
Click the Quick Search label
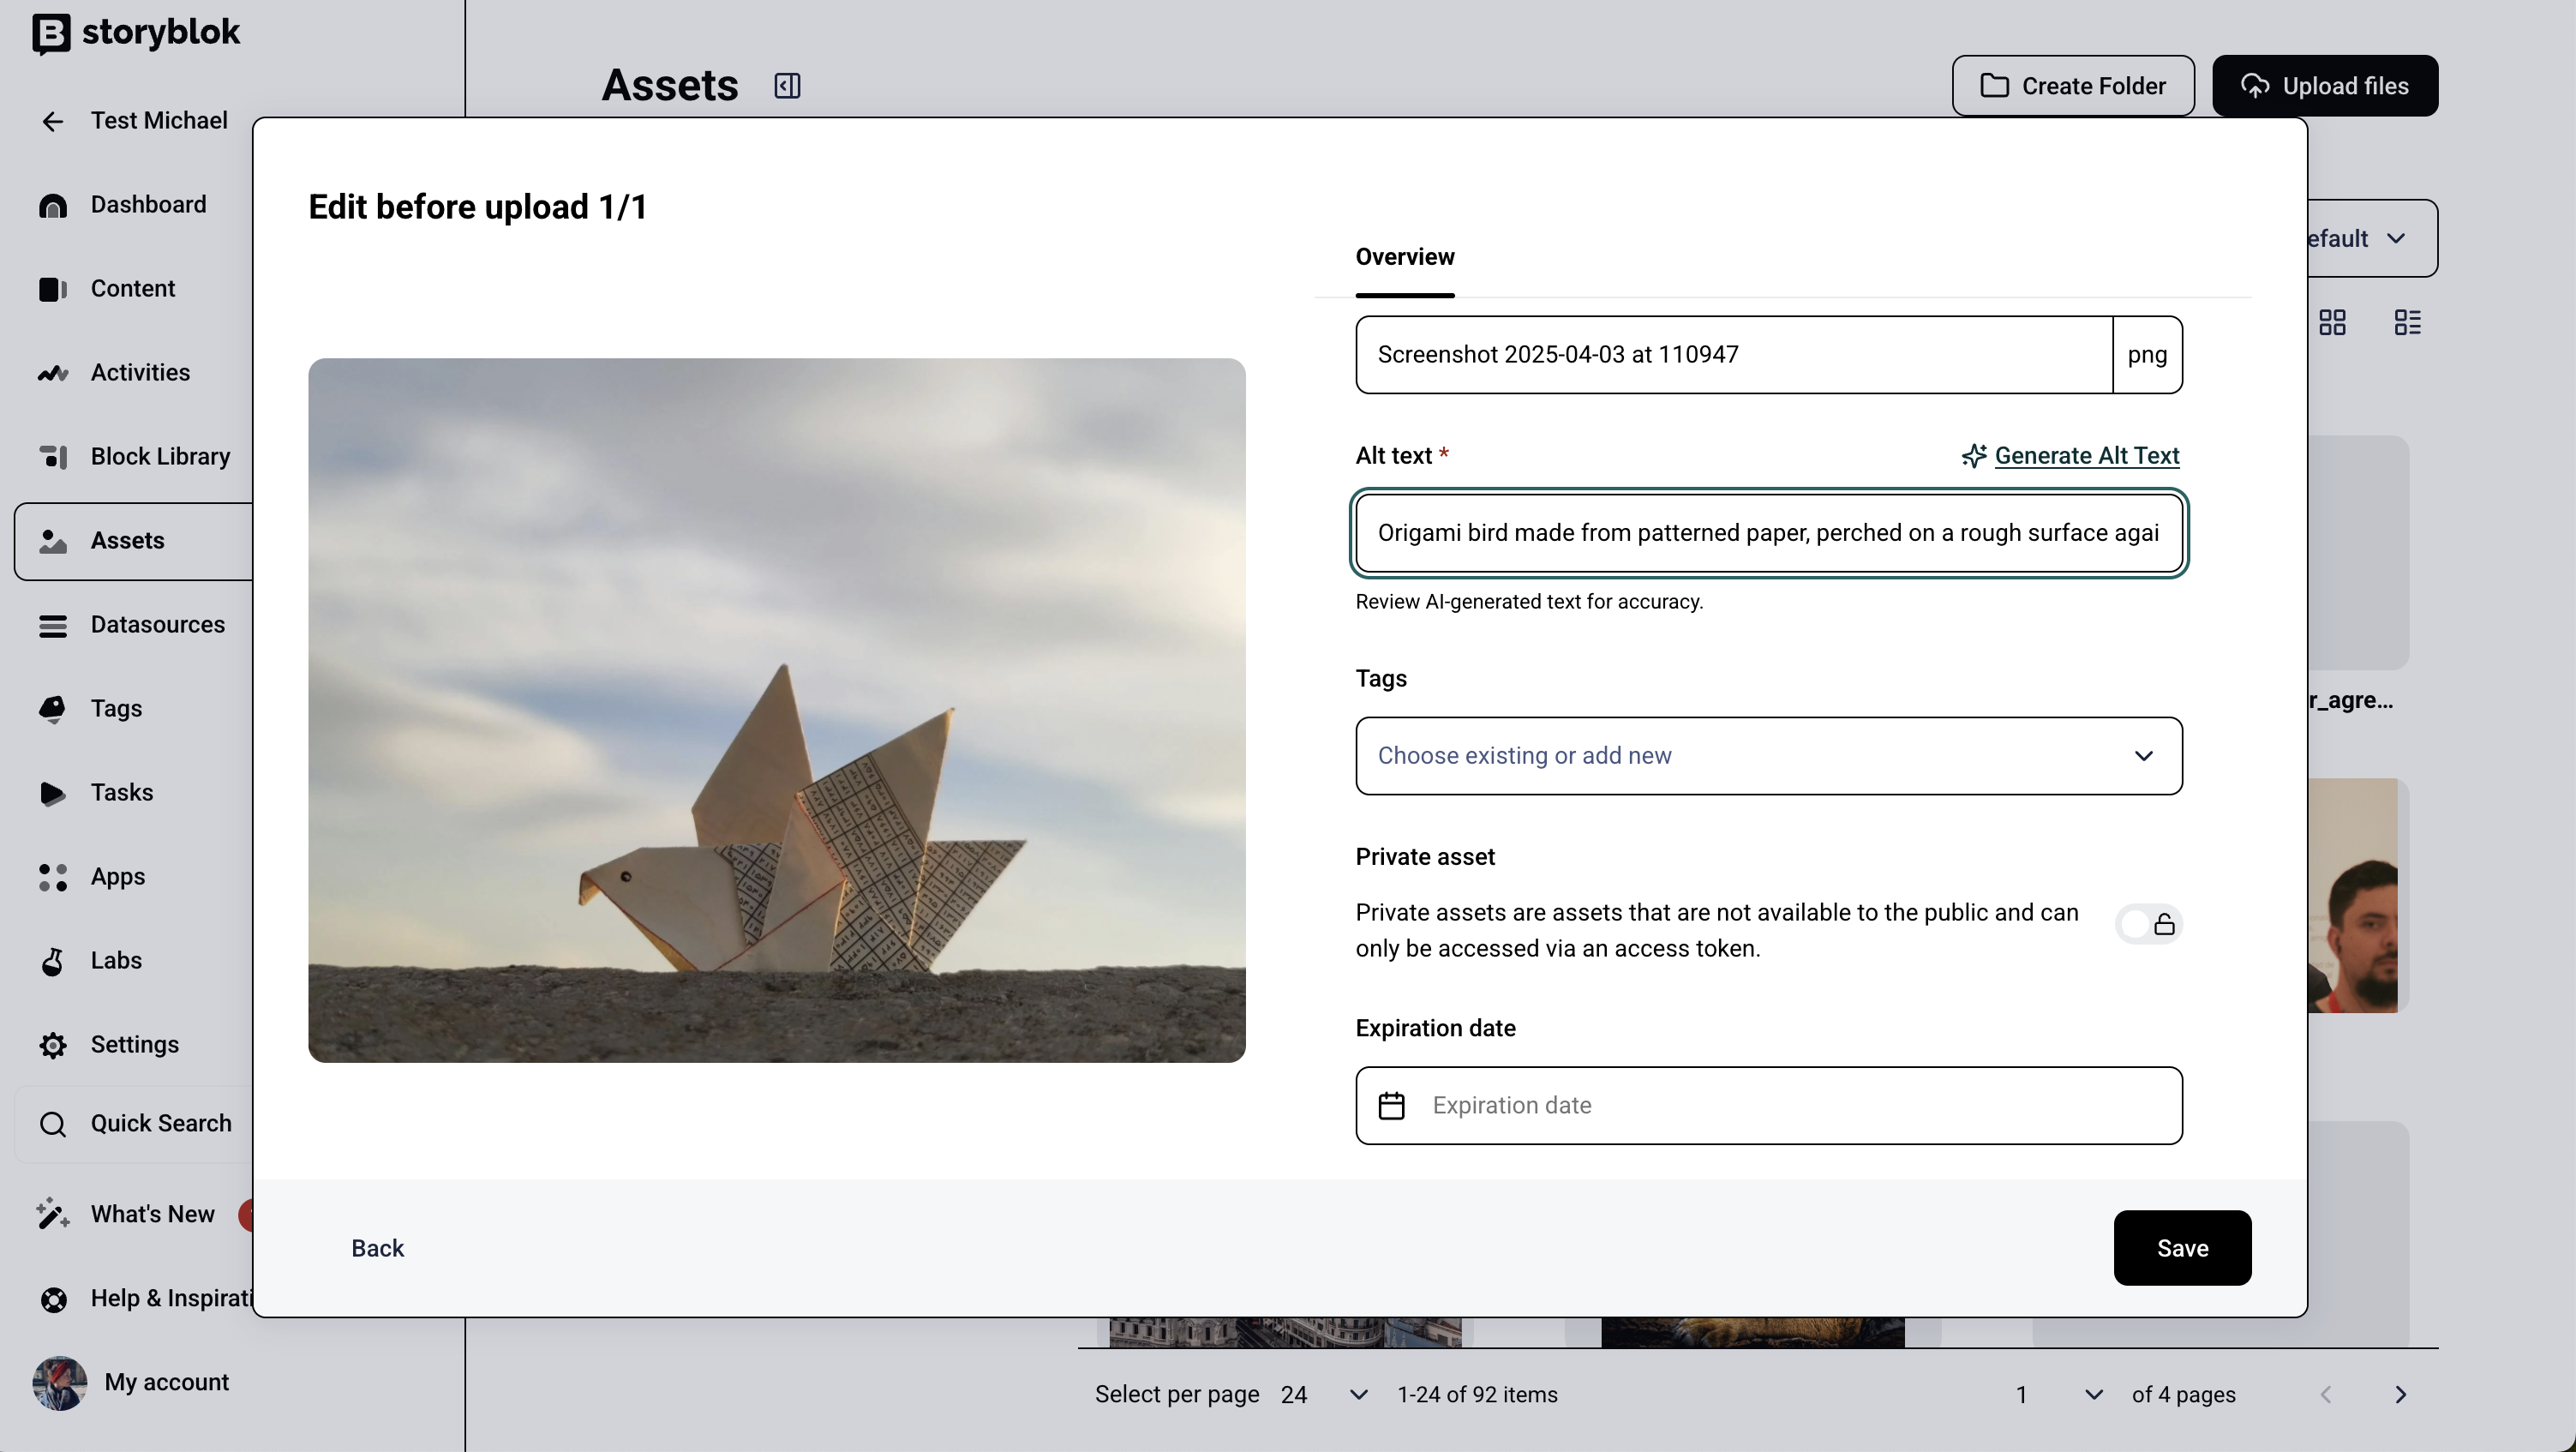pyautogui.click(x=161, y=1124)
